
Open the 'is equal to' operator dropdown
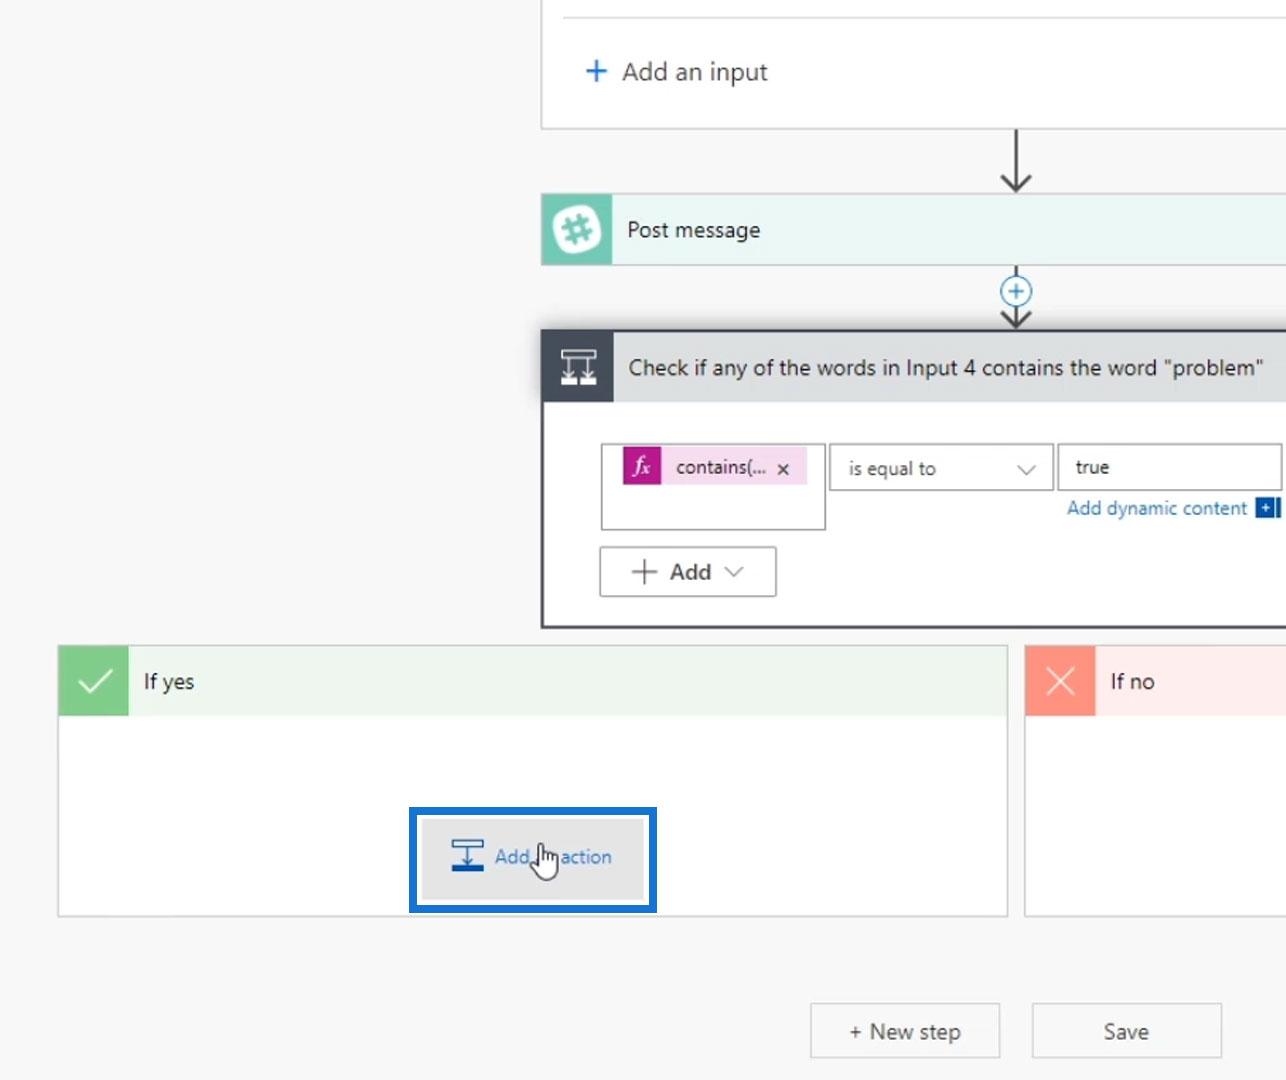coord(941,468)
